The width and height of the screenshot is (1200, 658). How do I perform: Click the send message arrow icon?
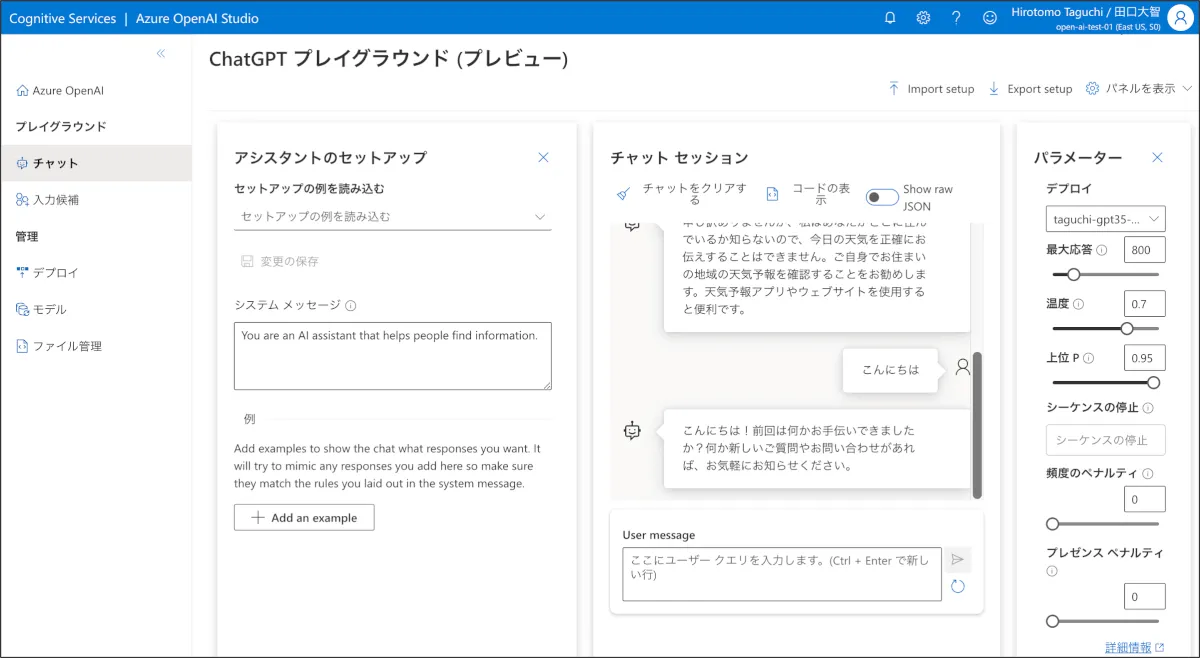(958, 560)
